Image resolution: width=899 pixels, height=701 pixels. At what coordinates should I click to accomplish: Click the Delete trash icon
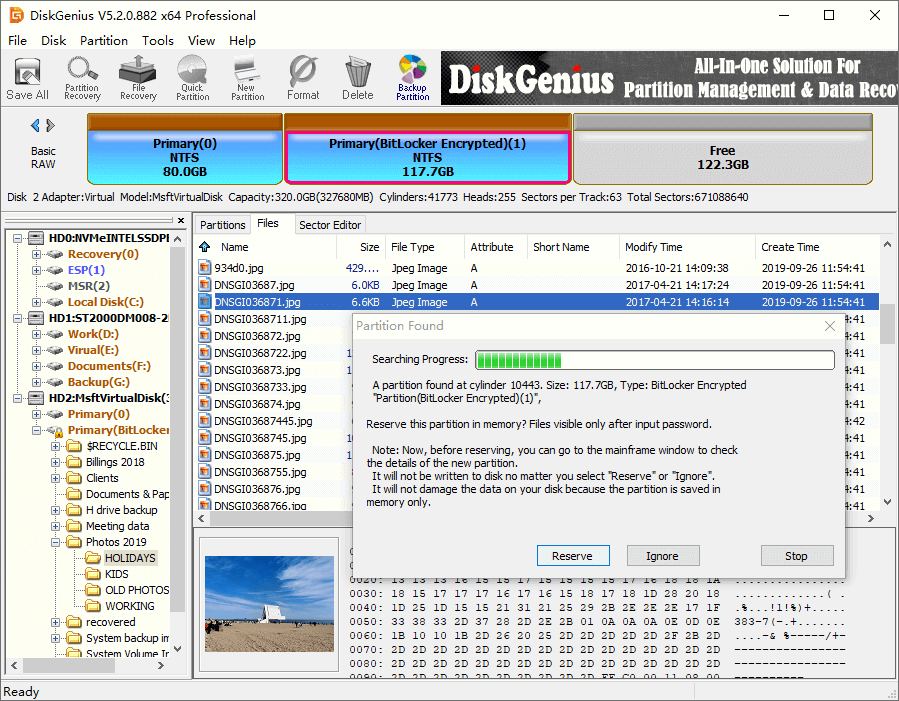pos(357,78)
